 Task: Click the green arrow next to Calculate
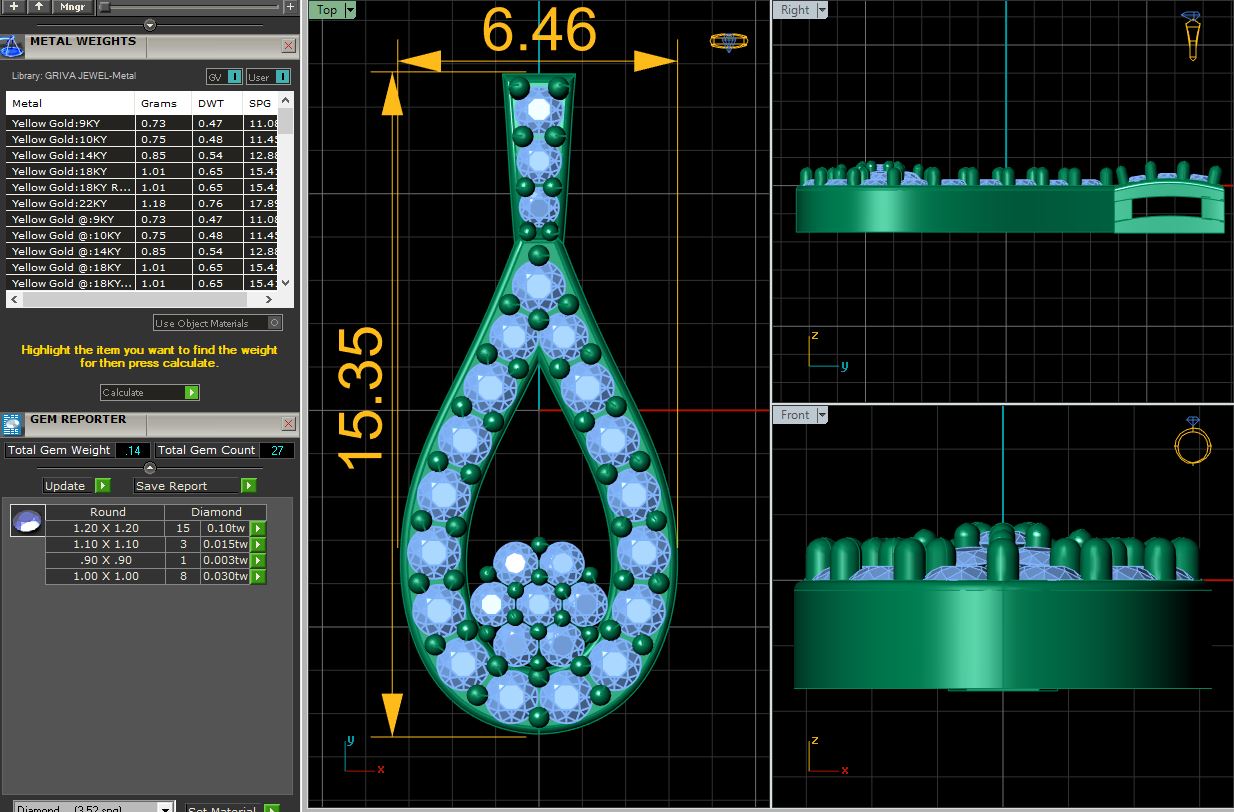pyautogui.click(x=191, y=393)
